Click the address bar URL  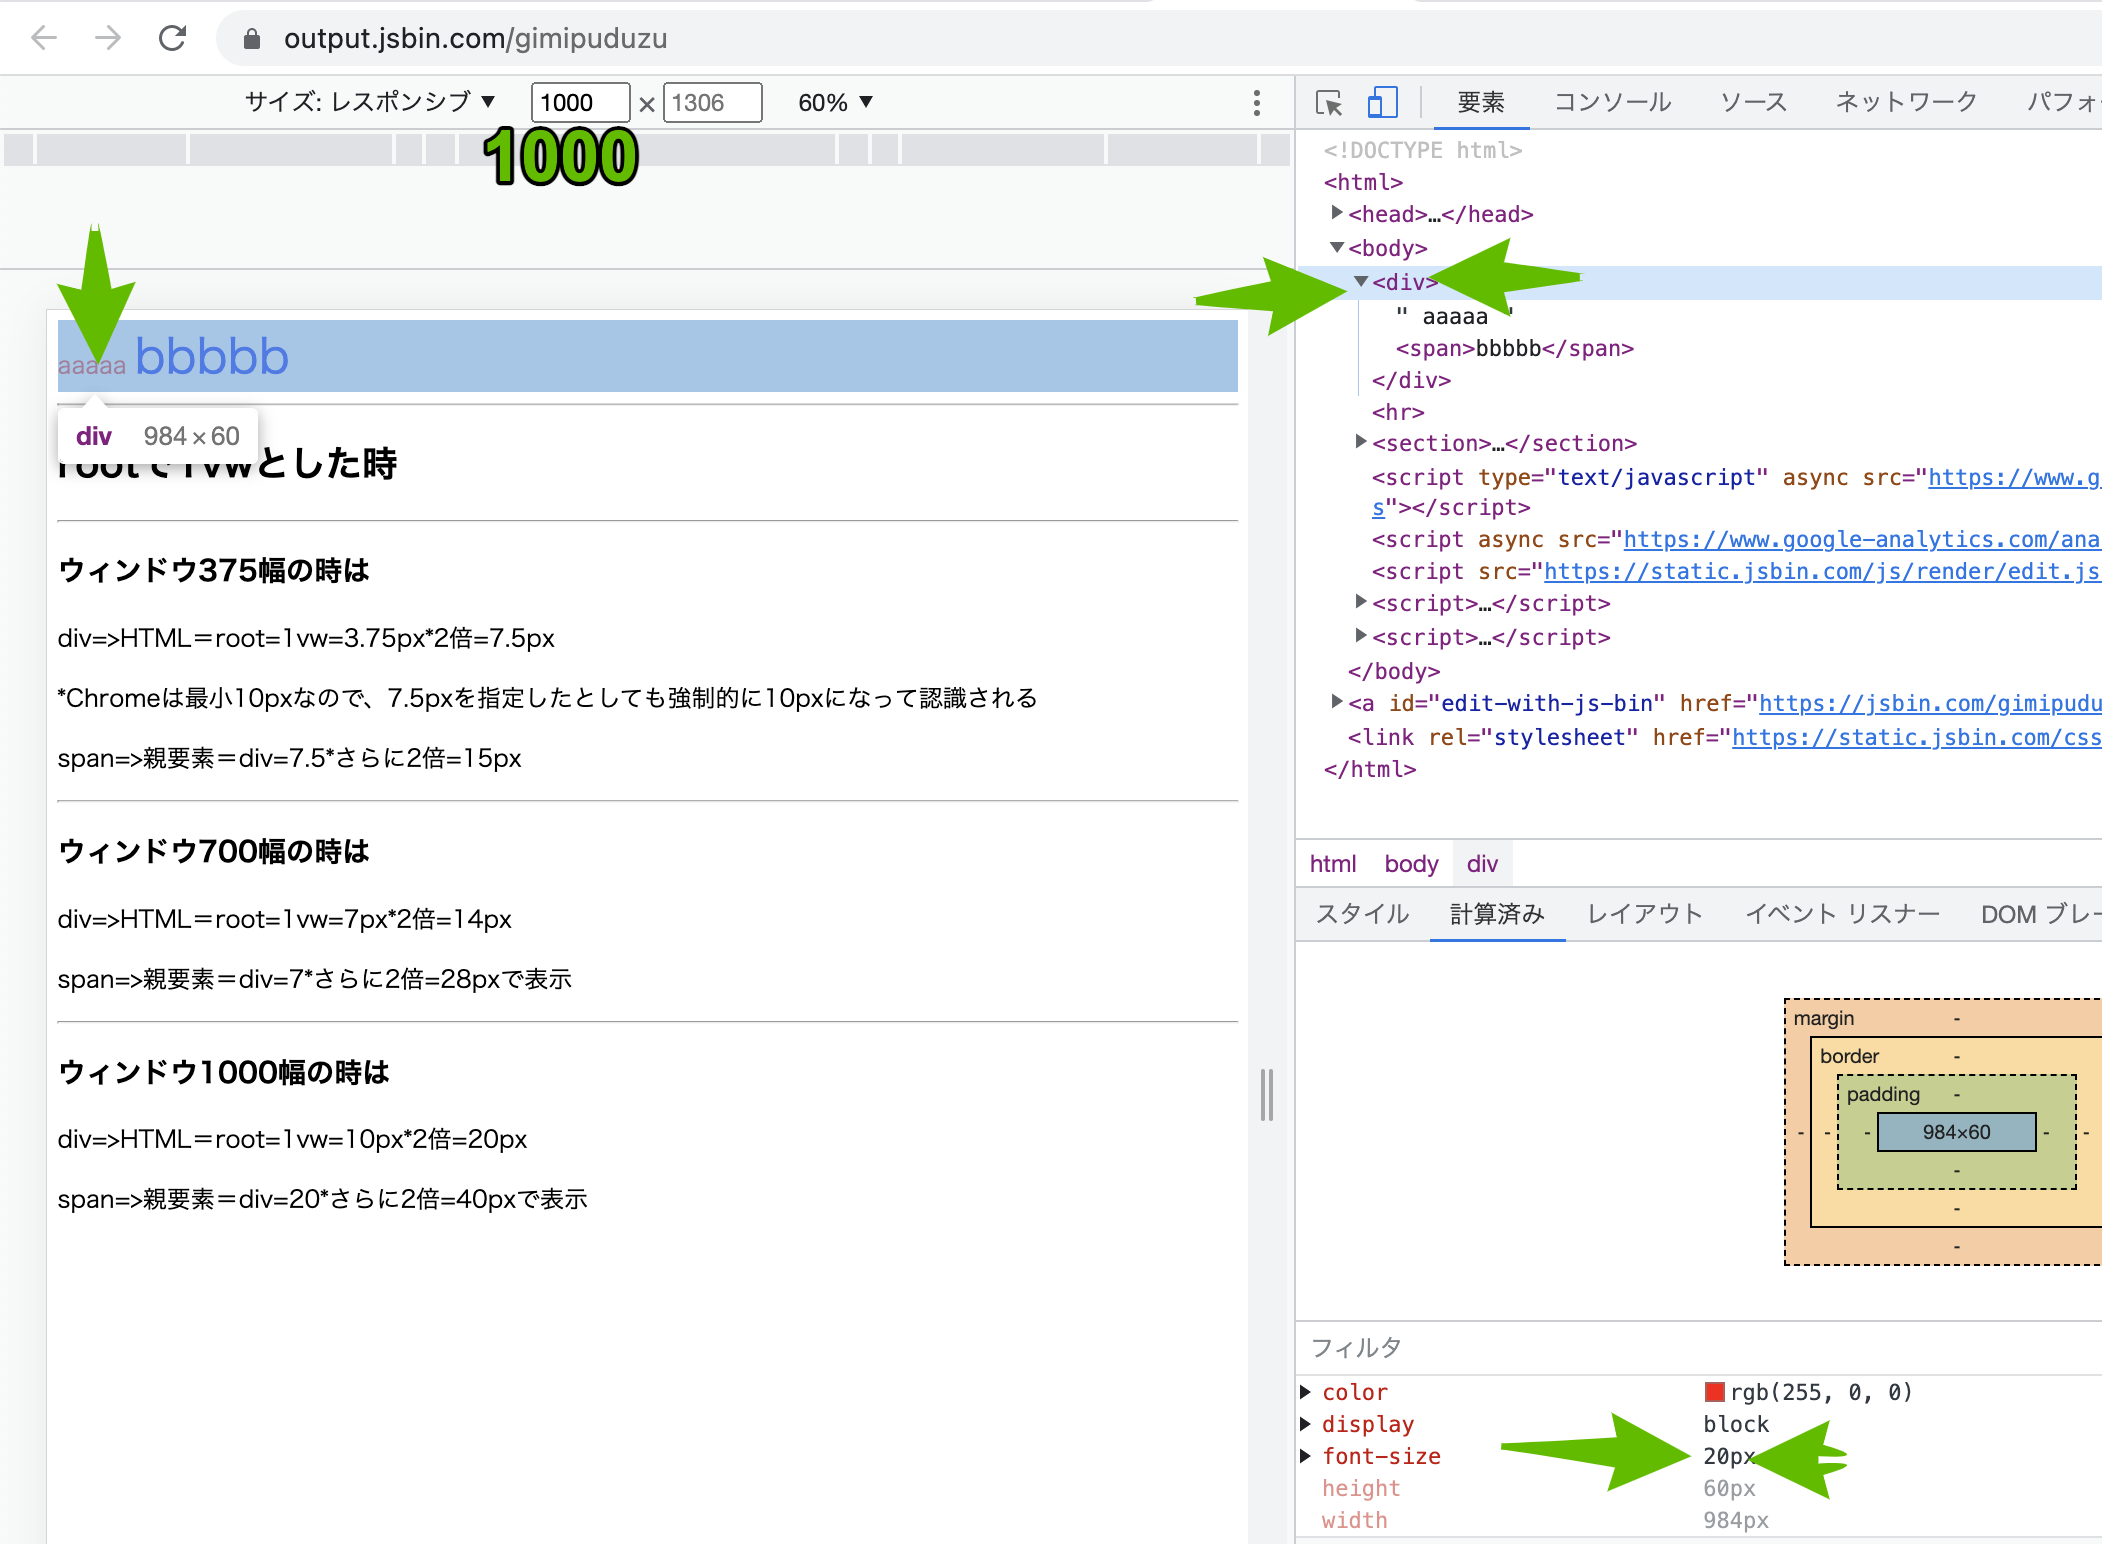point(475,39)
